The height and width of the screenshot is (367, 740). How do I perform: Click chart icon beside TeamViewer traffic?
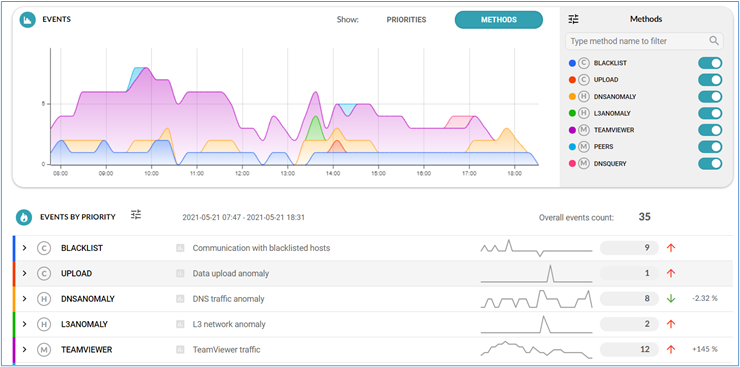[x=179, y=350]
